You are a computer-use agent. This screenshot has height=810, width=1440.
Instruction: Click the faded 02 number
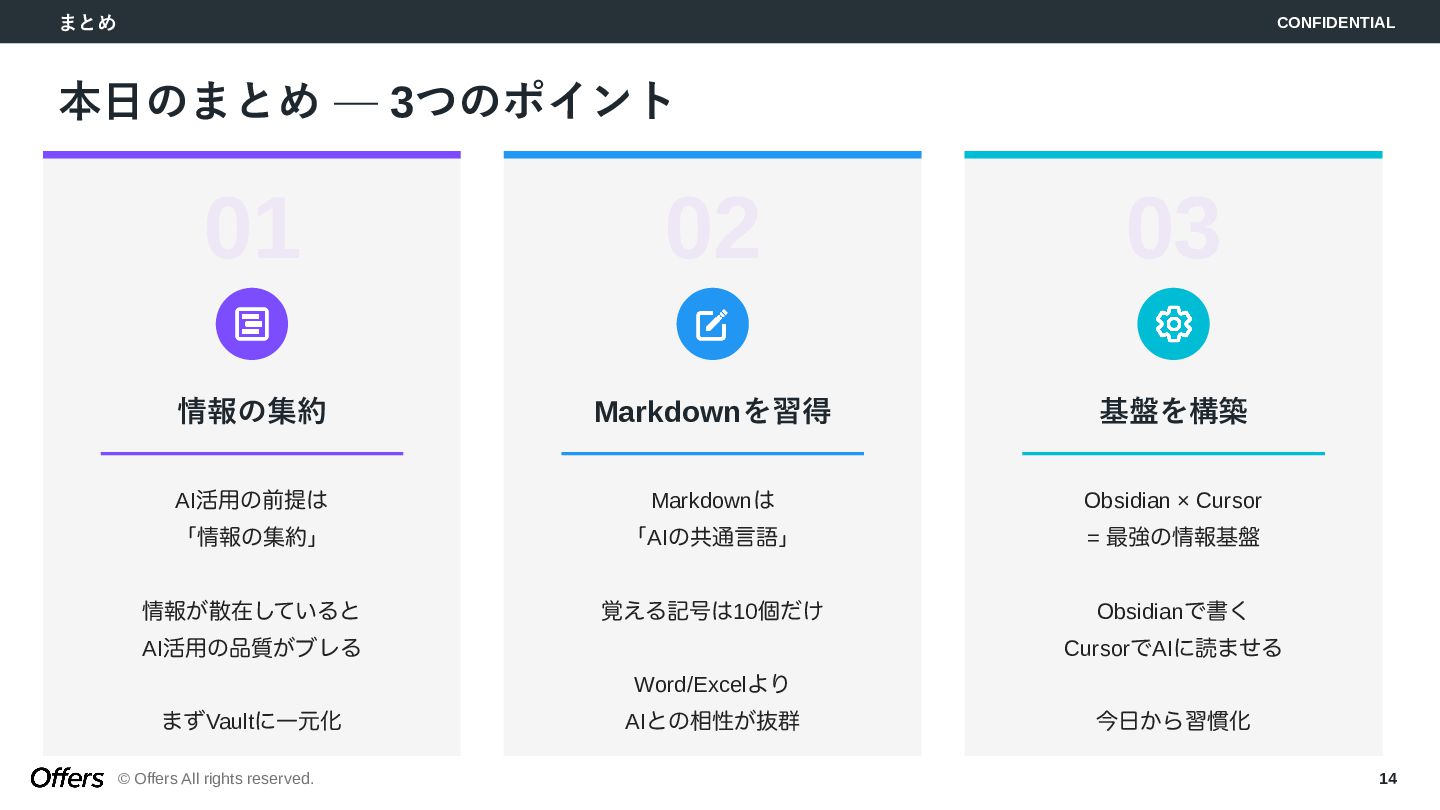click(x=712, y=229)
